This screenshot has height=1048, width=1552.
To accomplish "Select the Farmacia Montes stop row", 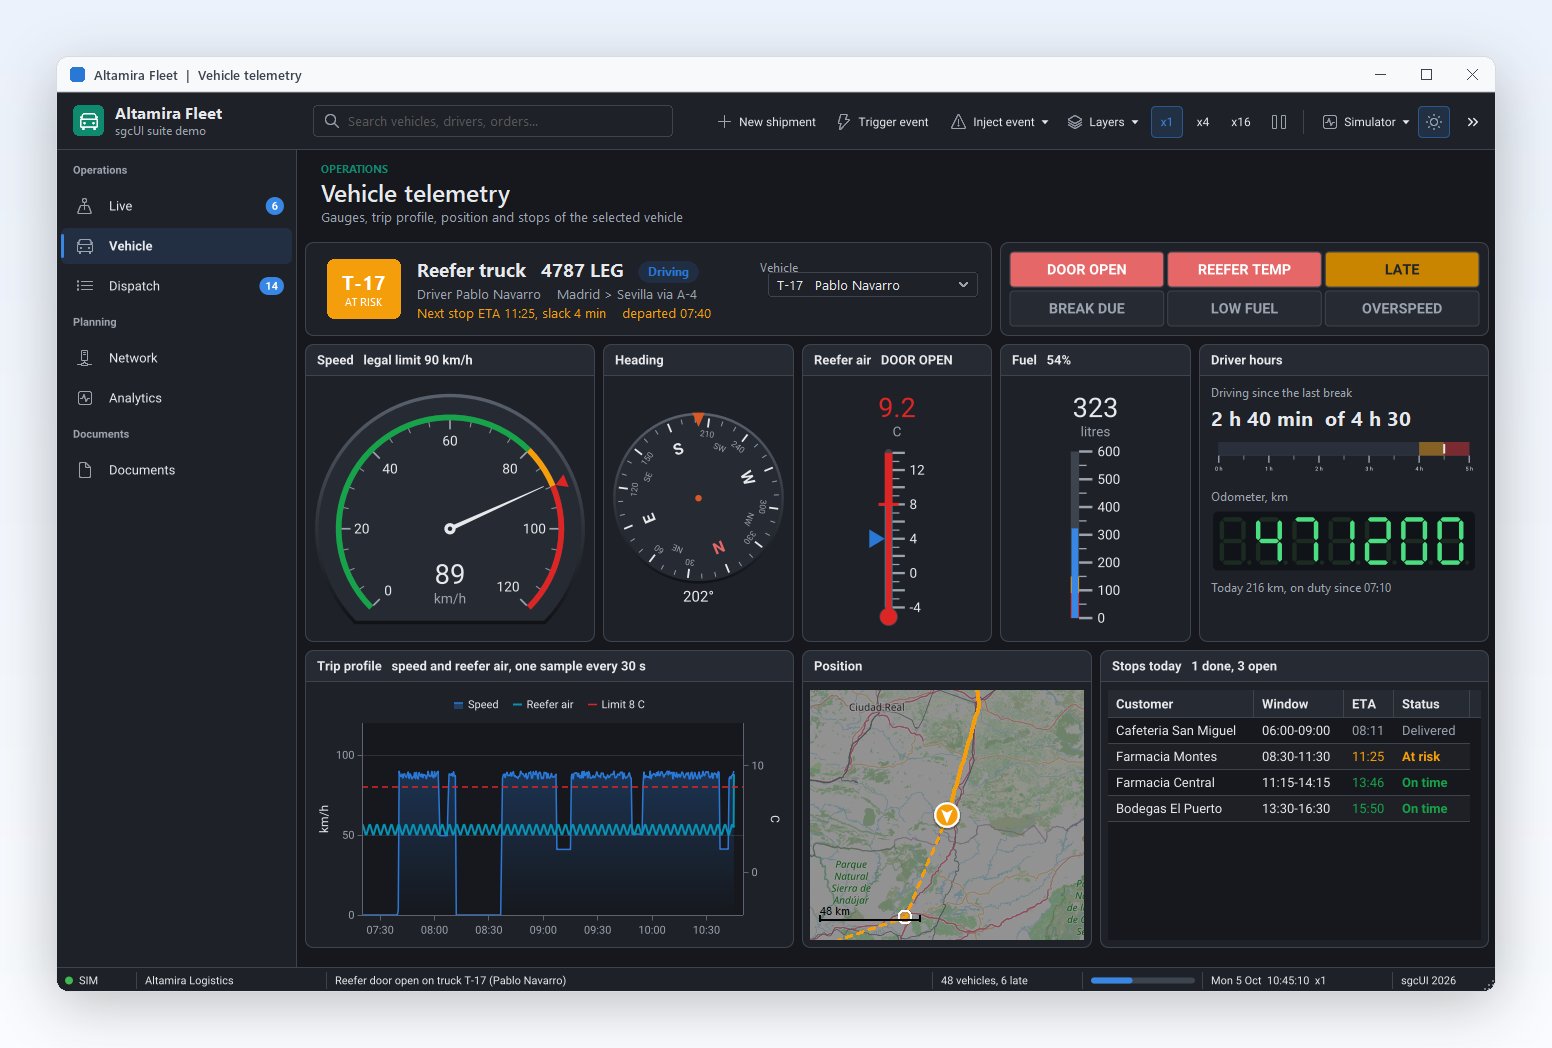I will 1288,757.
